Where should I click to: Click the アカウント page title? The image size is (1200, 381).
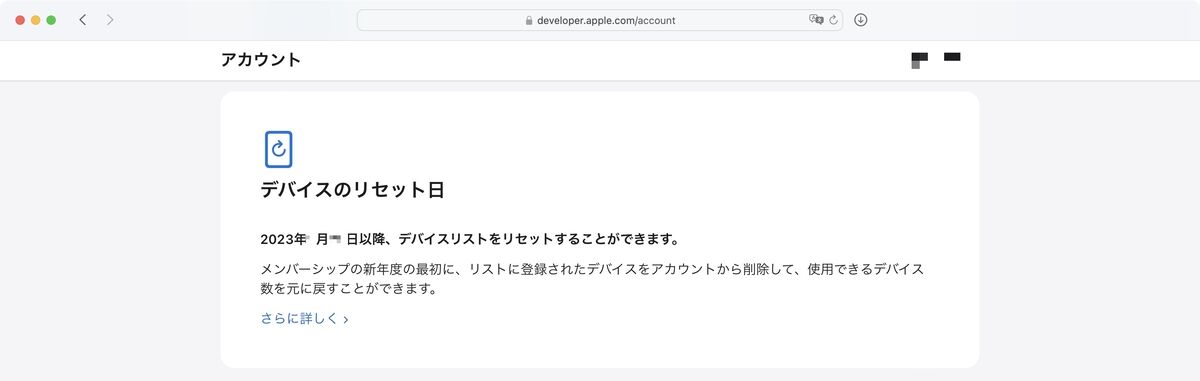[261, 60]
